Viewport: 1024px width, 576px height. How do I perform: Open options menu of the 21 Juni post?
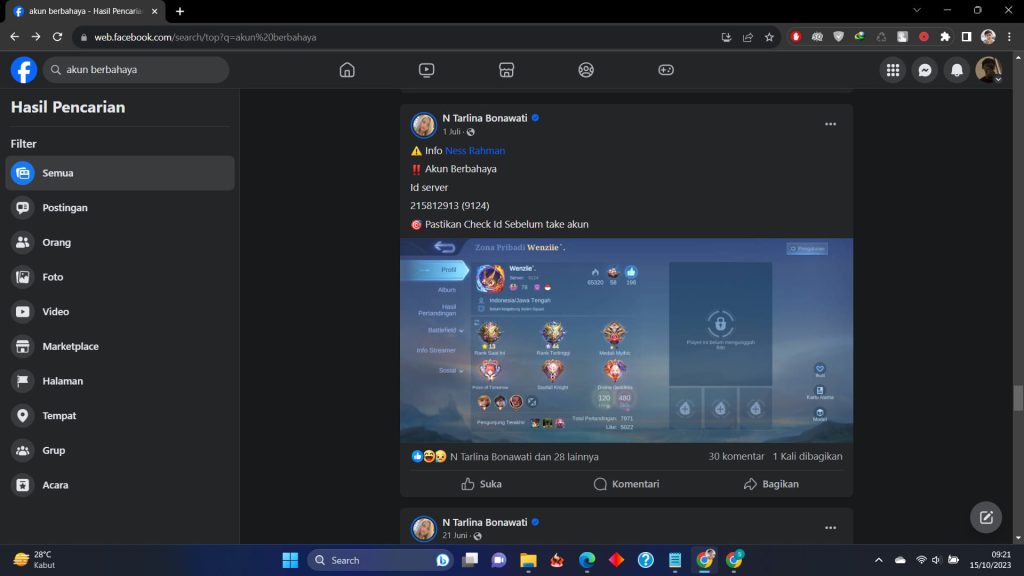[830, 528]
